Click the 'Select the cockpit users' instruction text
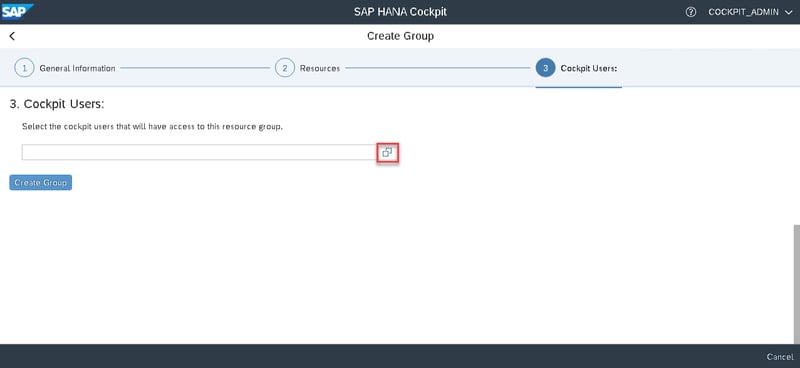The width and height of the screenshot is (800, 368). (152, 127)
